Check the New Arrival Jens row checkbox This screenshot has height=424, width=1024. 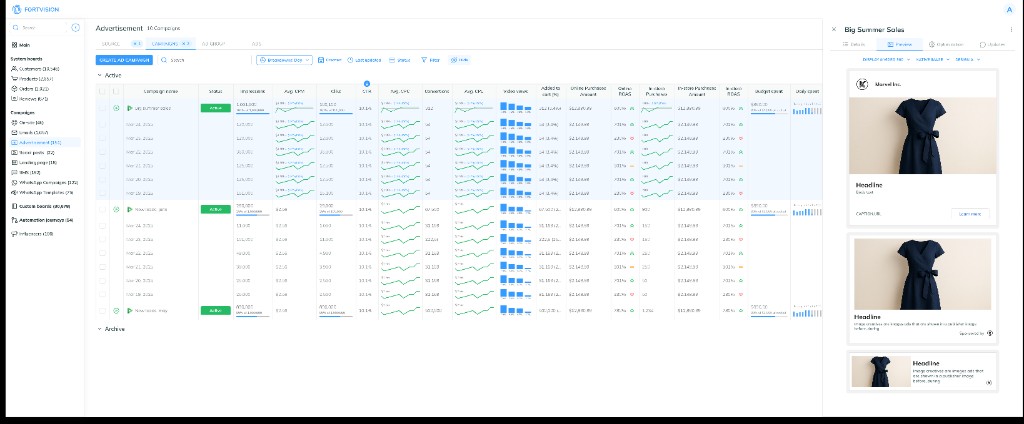102,209
